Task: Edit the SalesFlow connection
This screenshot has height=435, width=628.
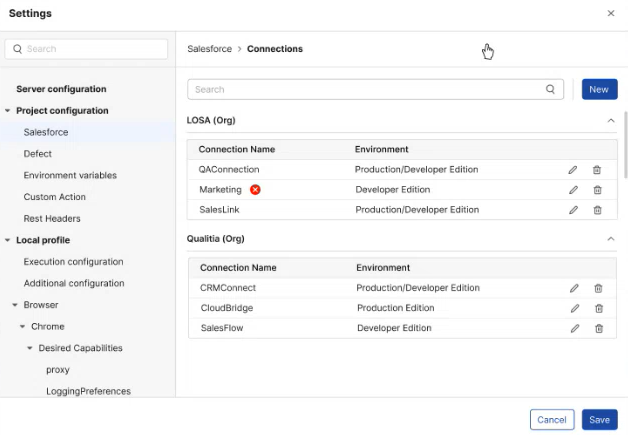Action: (x=574, y=328)
